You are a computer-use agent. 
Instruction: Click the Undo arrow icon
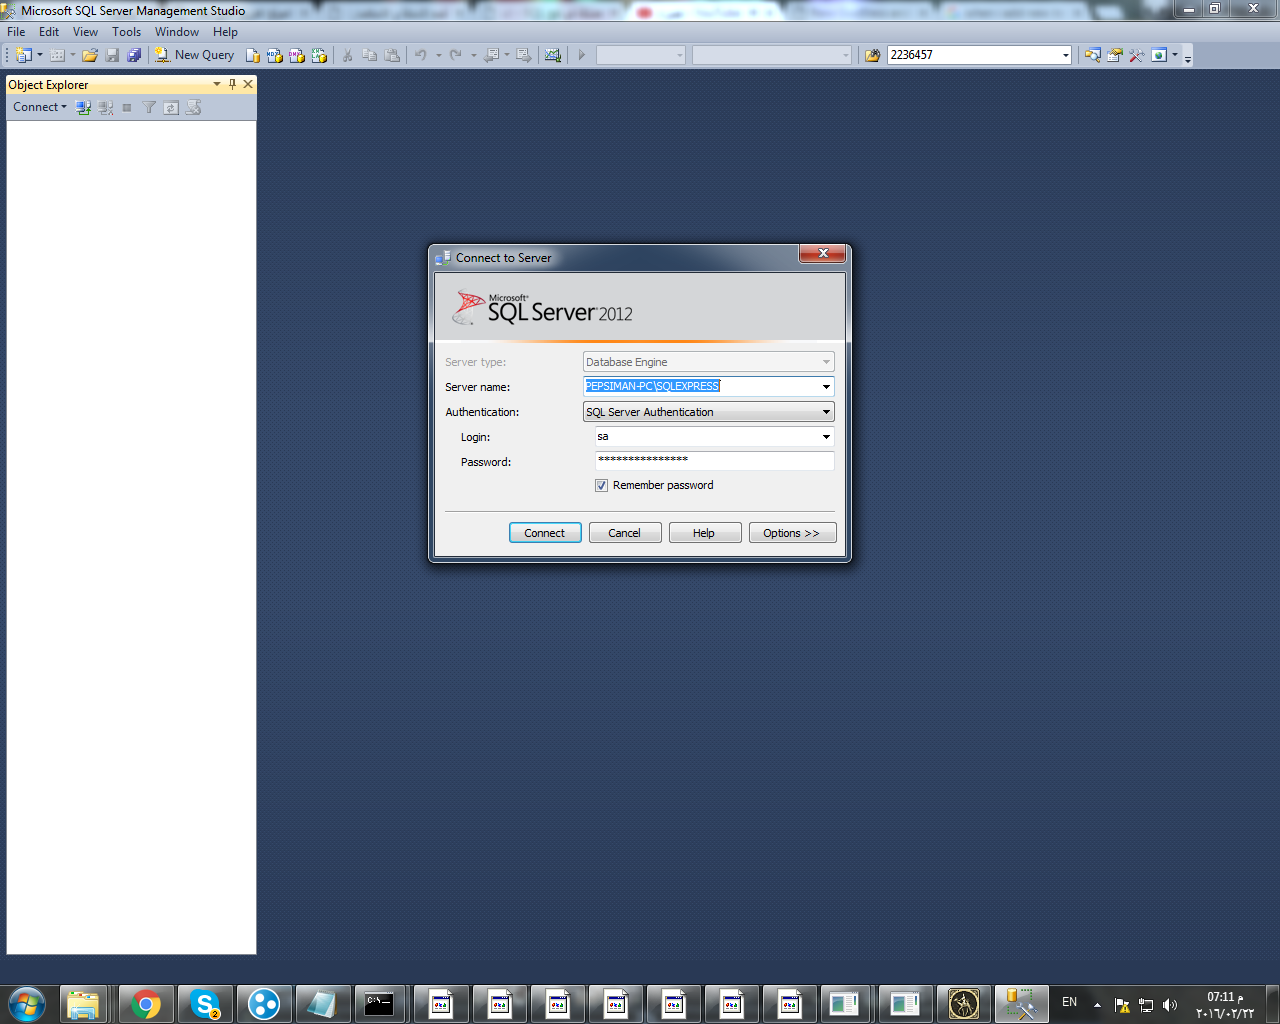pyautogui.click(x=421, y=55)
